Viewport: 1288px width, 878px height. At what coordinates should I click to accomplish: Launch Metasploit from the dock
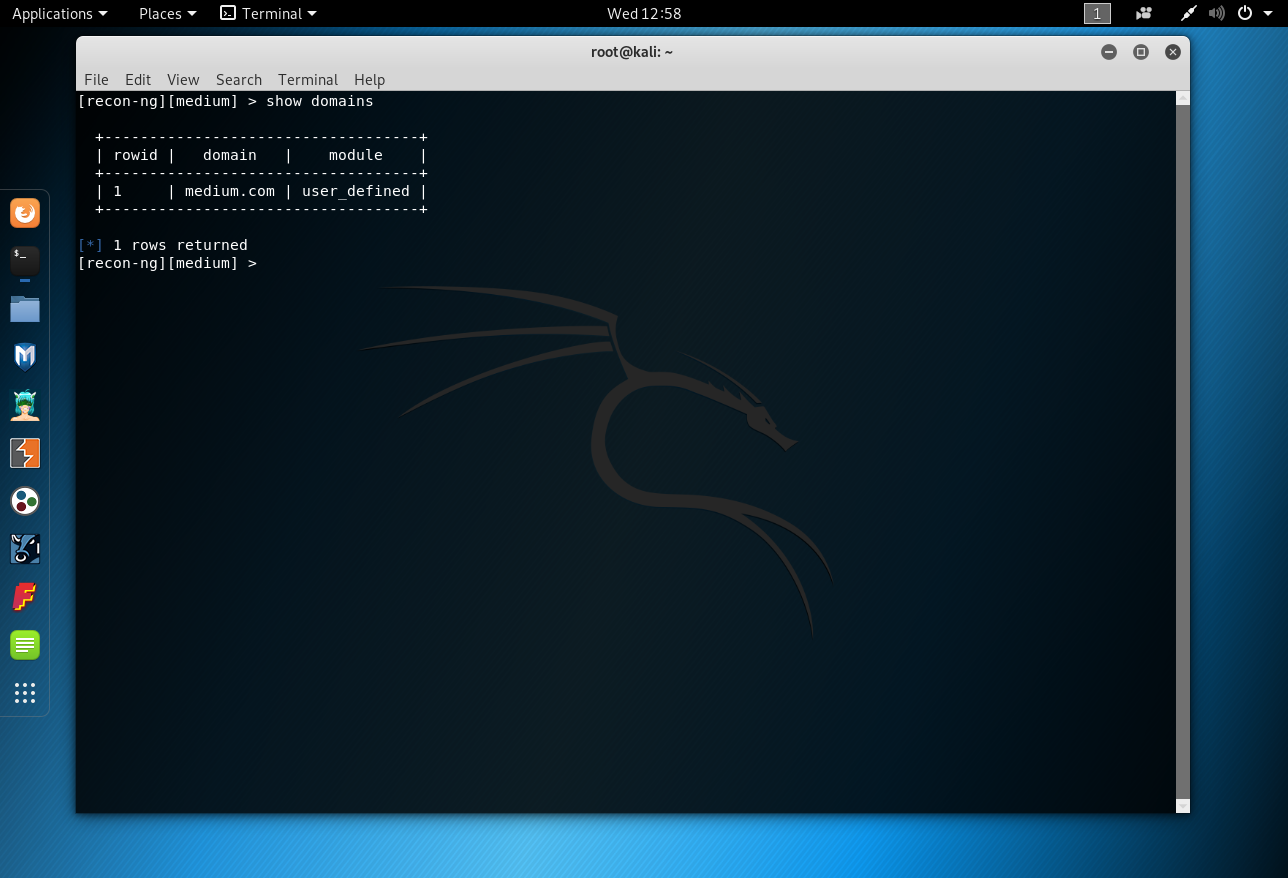pyautogui.click(x=25, y=357)
